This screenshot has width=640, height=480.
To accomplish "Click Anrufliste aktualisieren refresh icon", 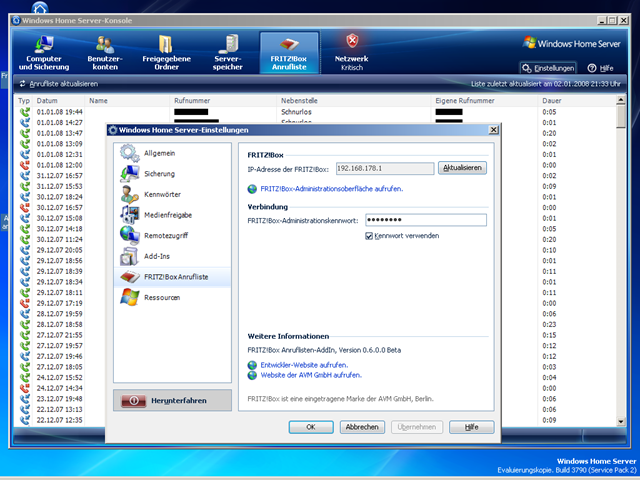I will click(x=22, y=84).
